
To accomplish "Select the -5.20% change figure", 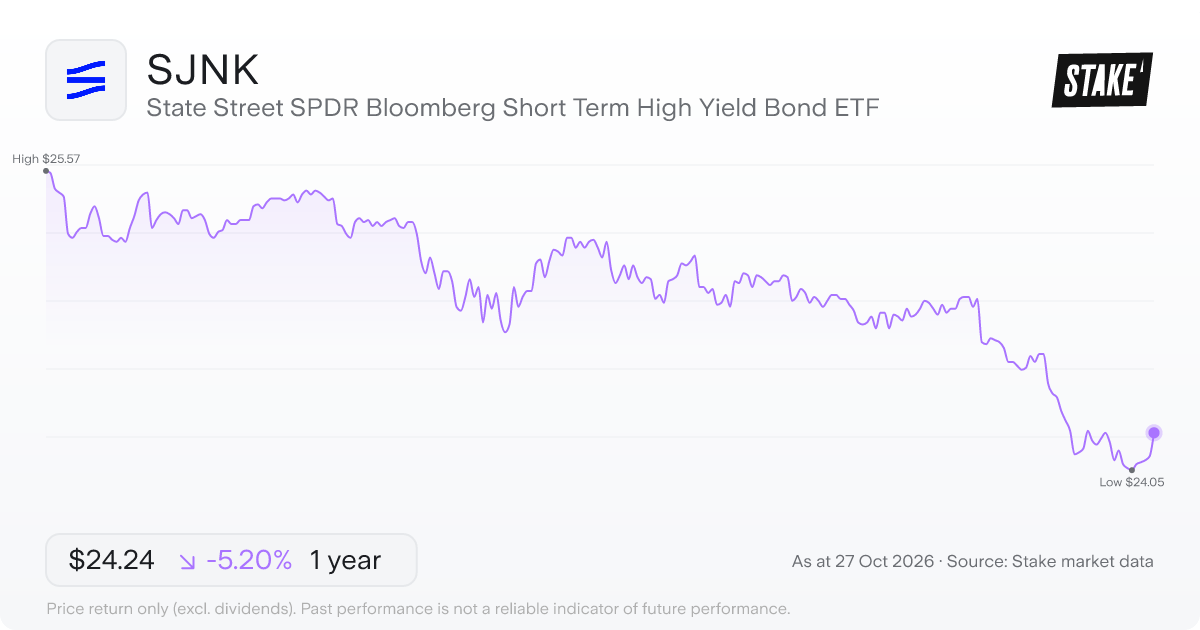I will click(249, 560).
